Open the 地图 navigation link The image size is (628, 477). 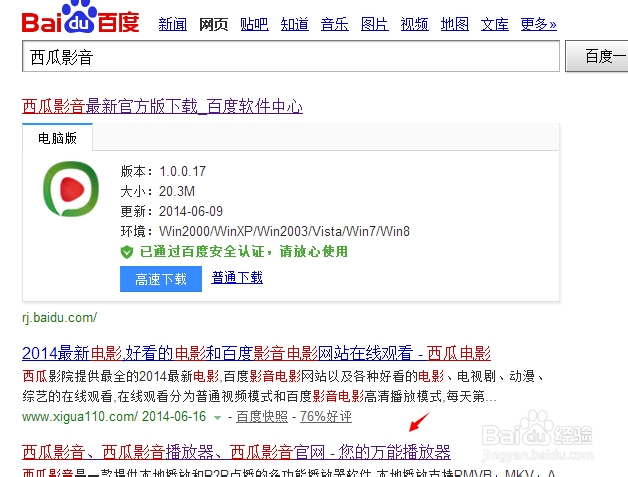pyautogui.click(x=455, y=24)
